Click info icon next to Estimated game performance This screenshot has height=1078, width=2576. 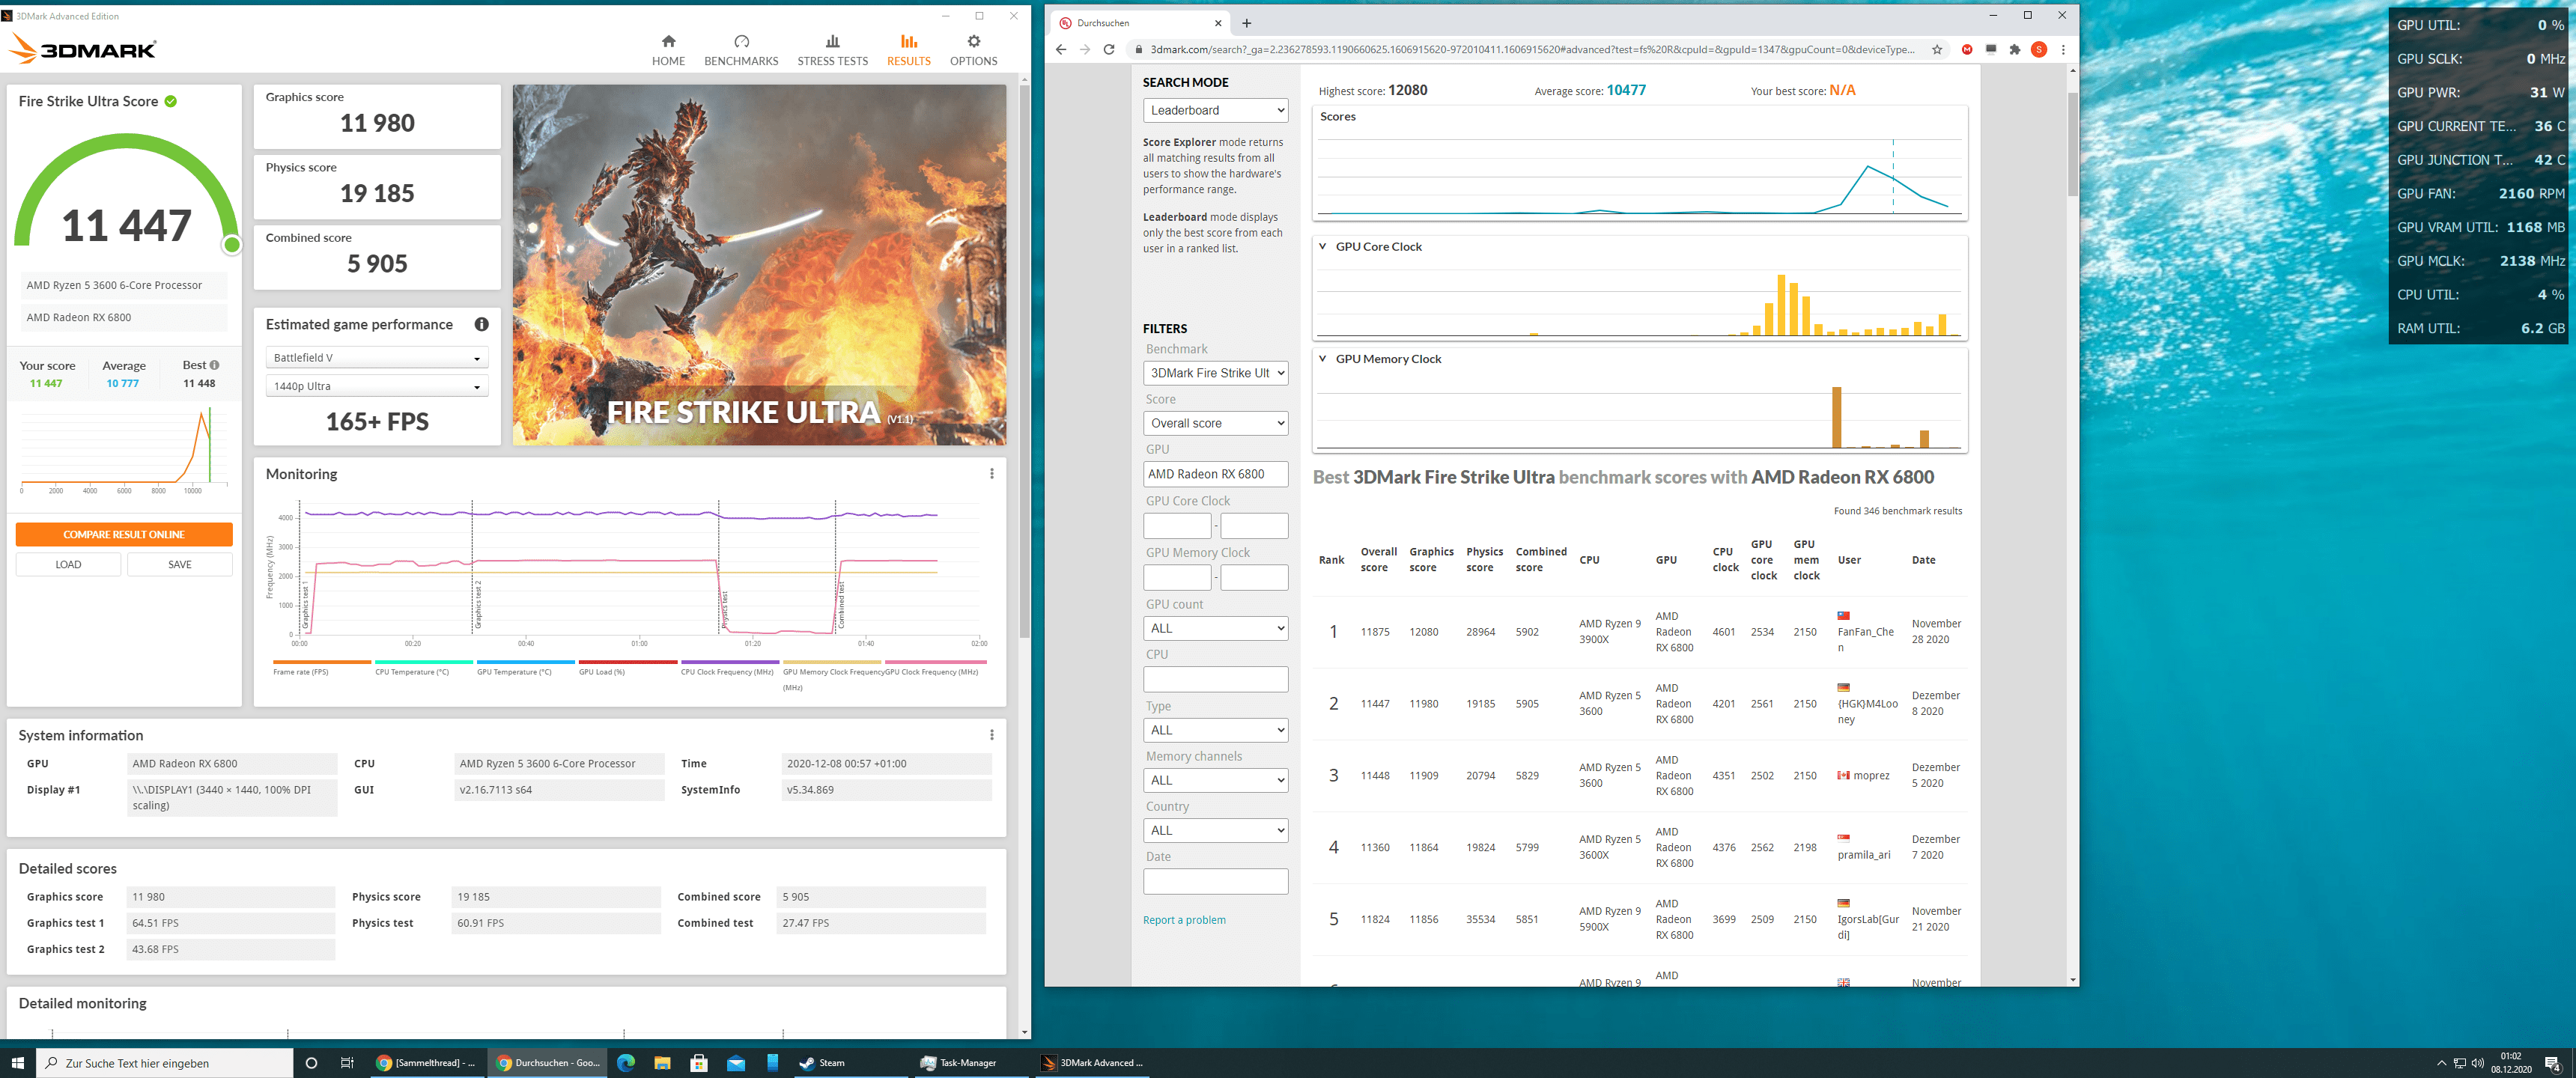click(482, 325)
